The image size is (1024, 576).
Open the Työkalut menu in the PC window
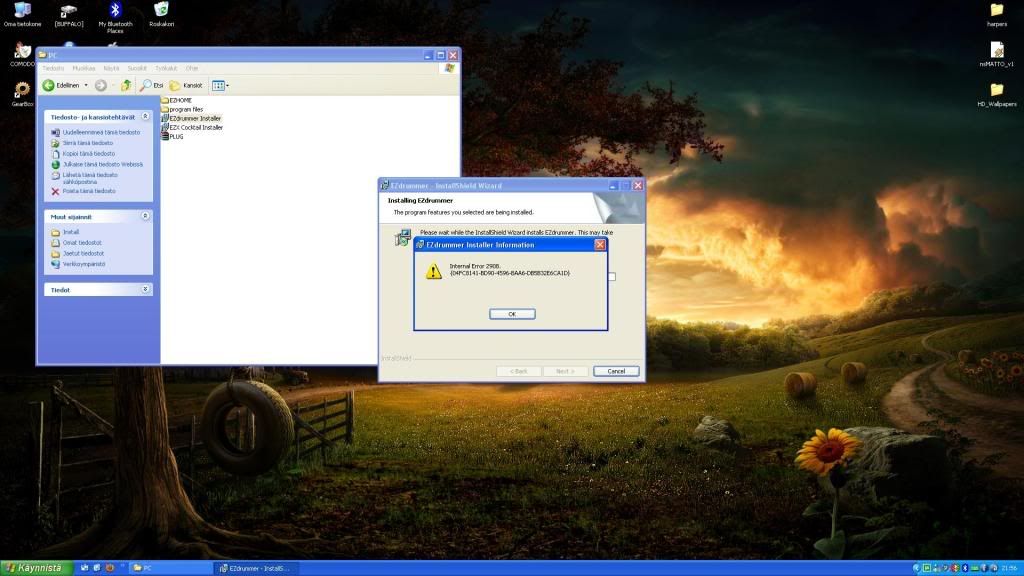[166, 69]
